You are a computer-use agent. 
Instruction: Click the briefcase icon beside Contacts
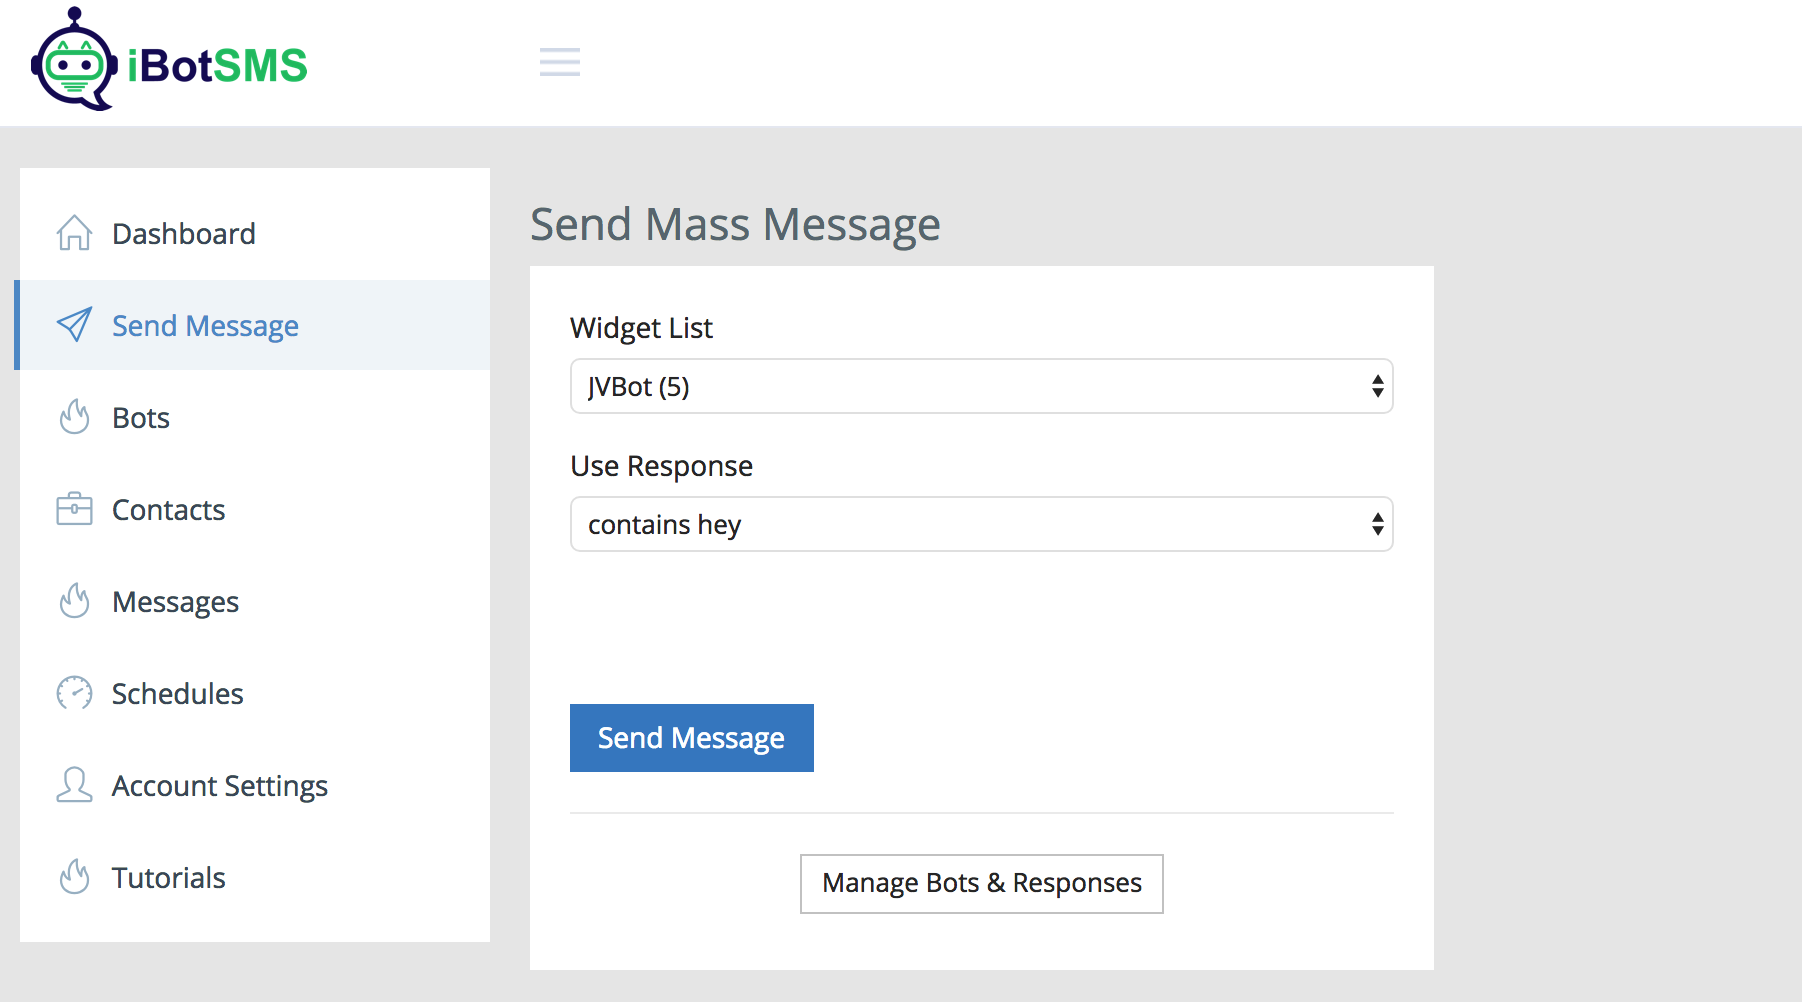click(74, 509)
